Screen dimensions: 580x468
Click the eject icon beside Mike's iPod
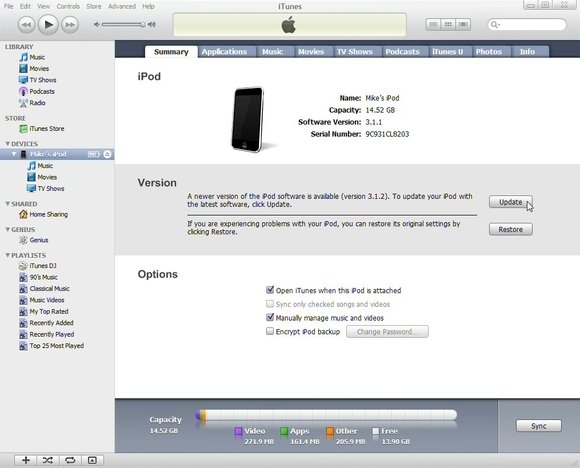(107, 154)
